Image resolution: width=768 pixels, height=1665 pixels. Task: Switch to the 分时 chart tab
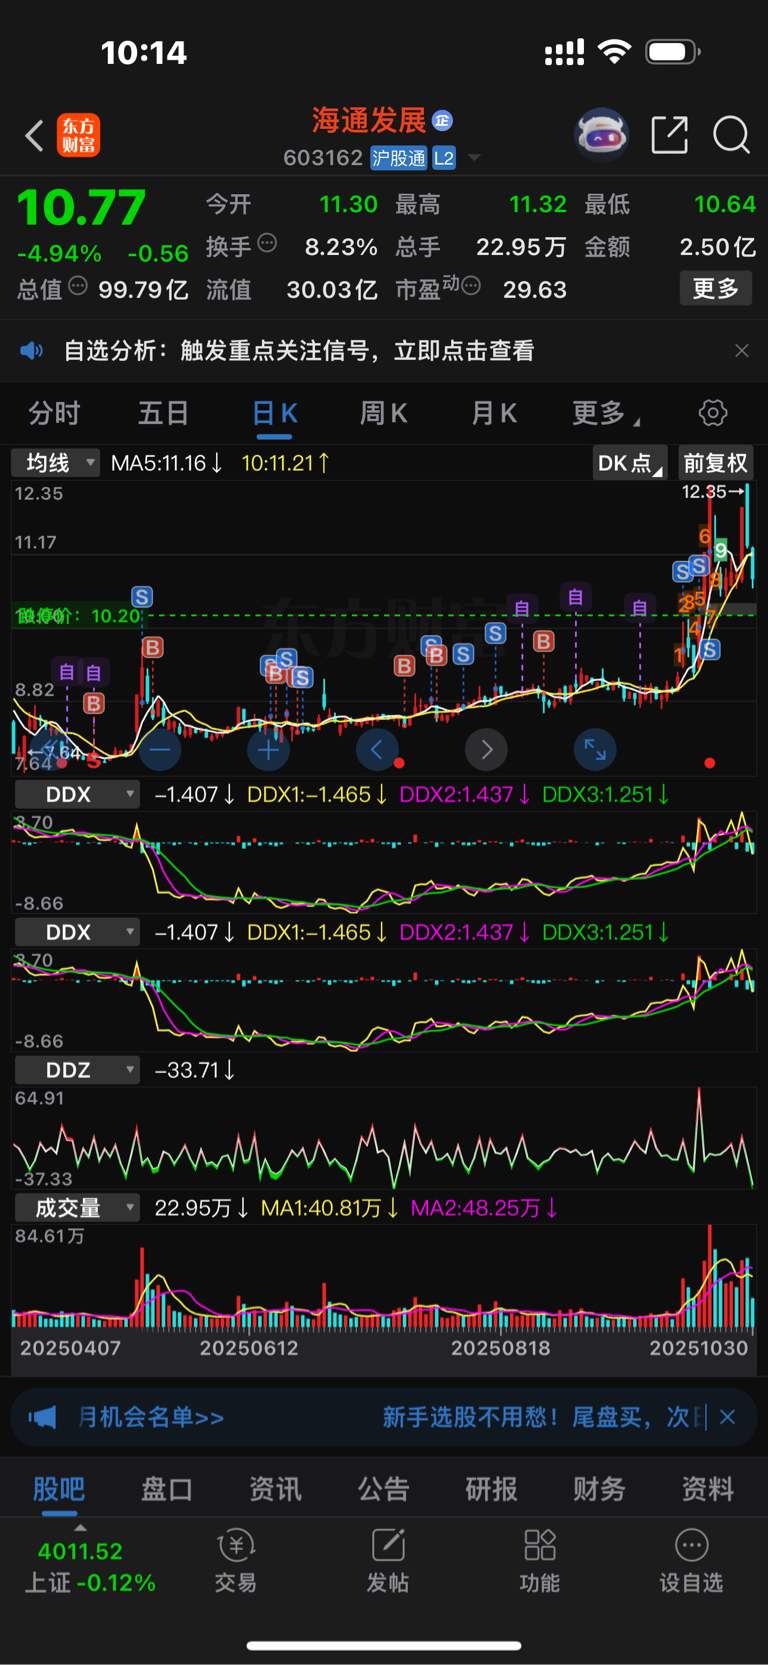point(54,413)
